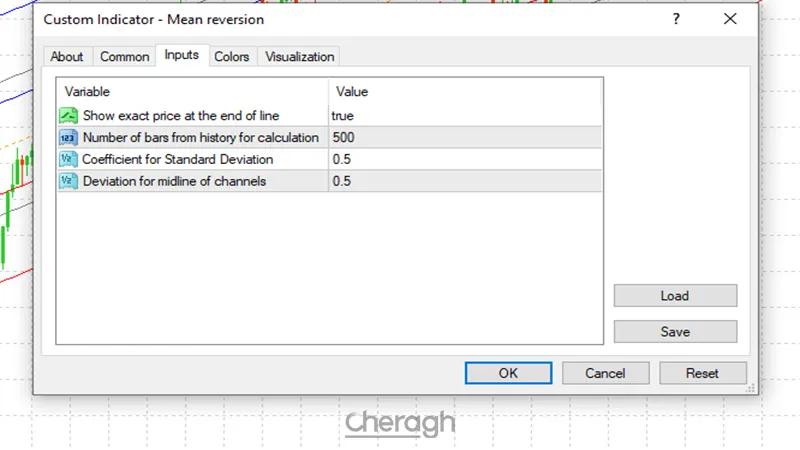
Task: Click the green chart icon beside Show exact price
Action: coord(69,116)
